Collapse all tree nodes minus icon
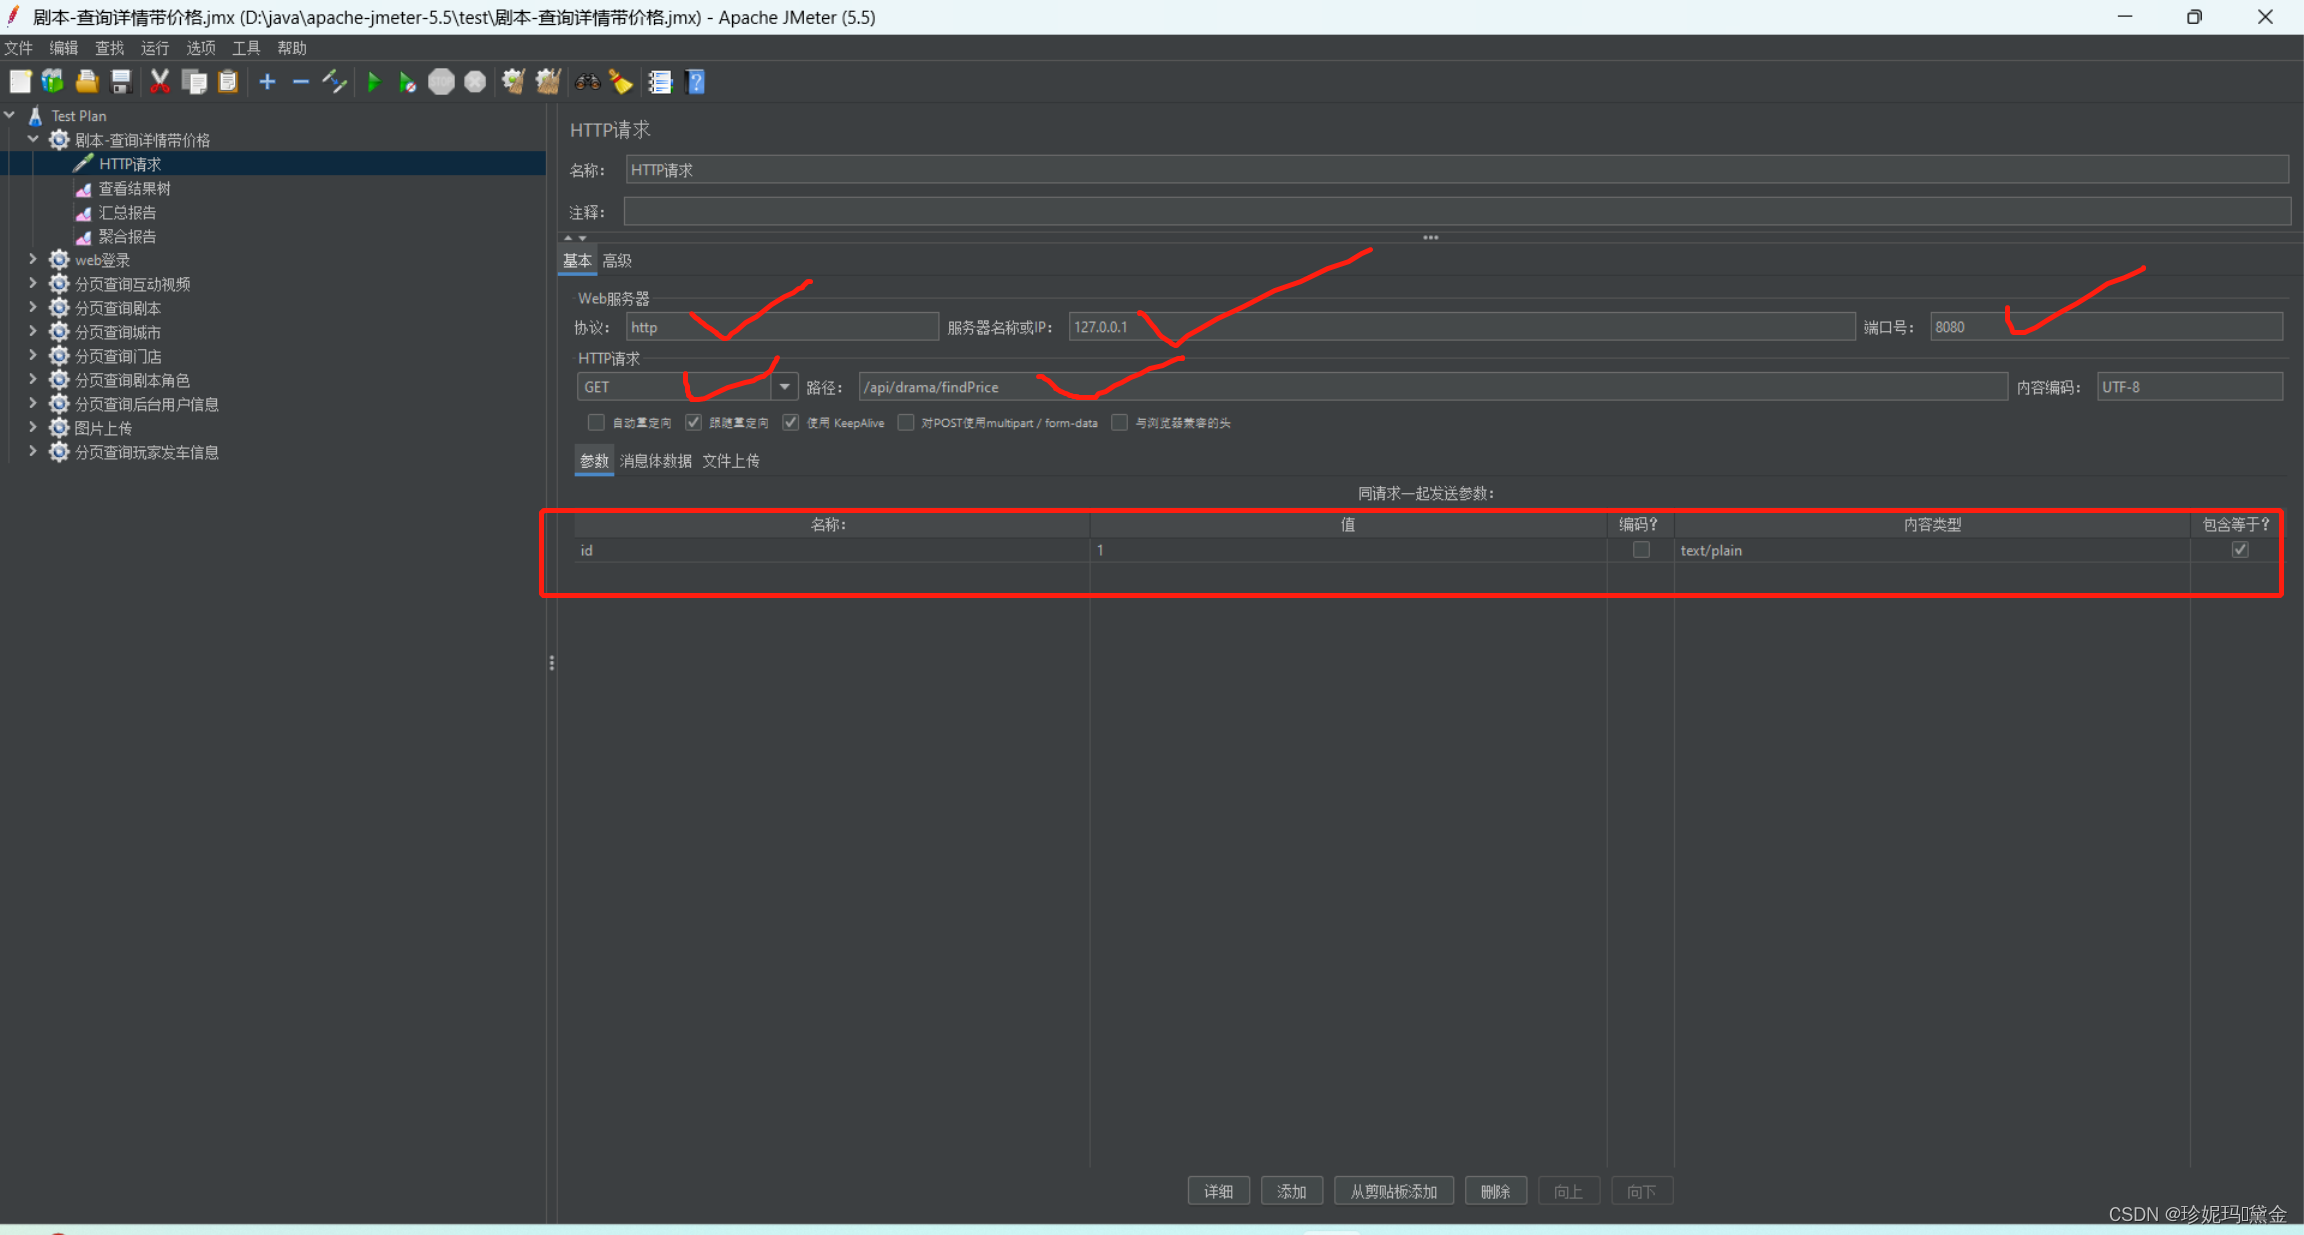This screenshot has height=1235, width=2304. [300, 82]
